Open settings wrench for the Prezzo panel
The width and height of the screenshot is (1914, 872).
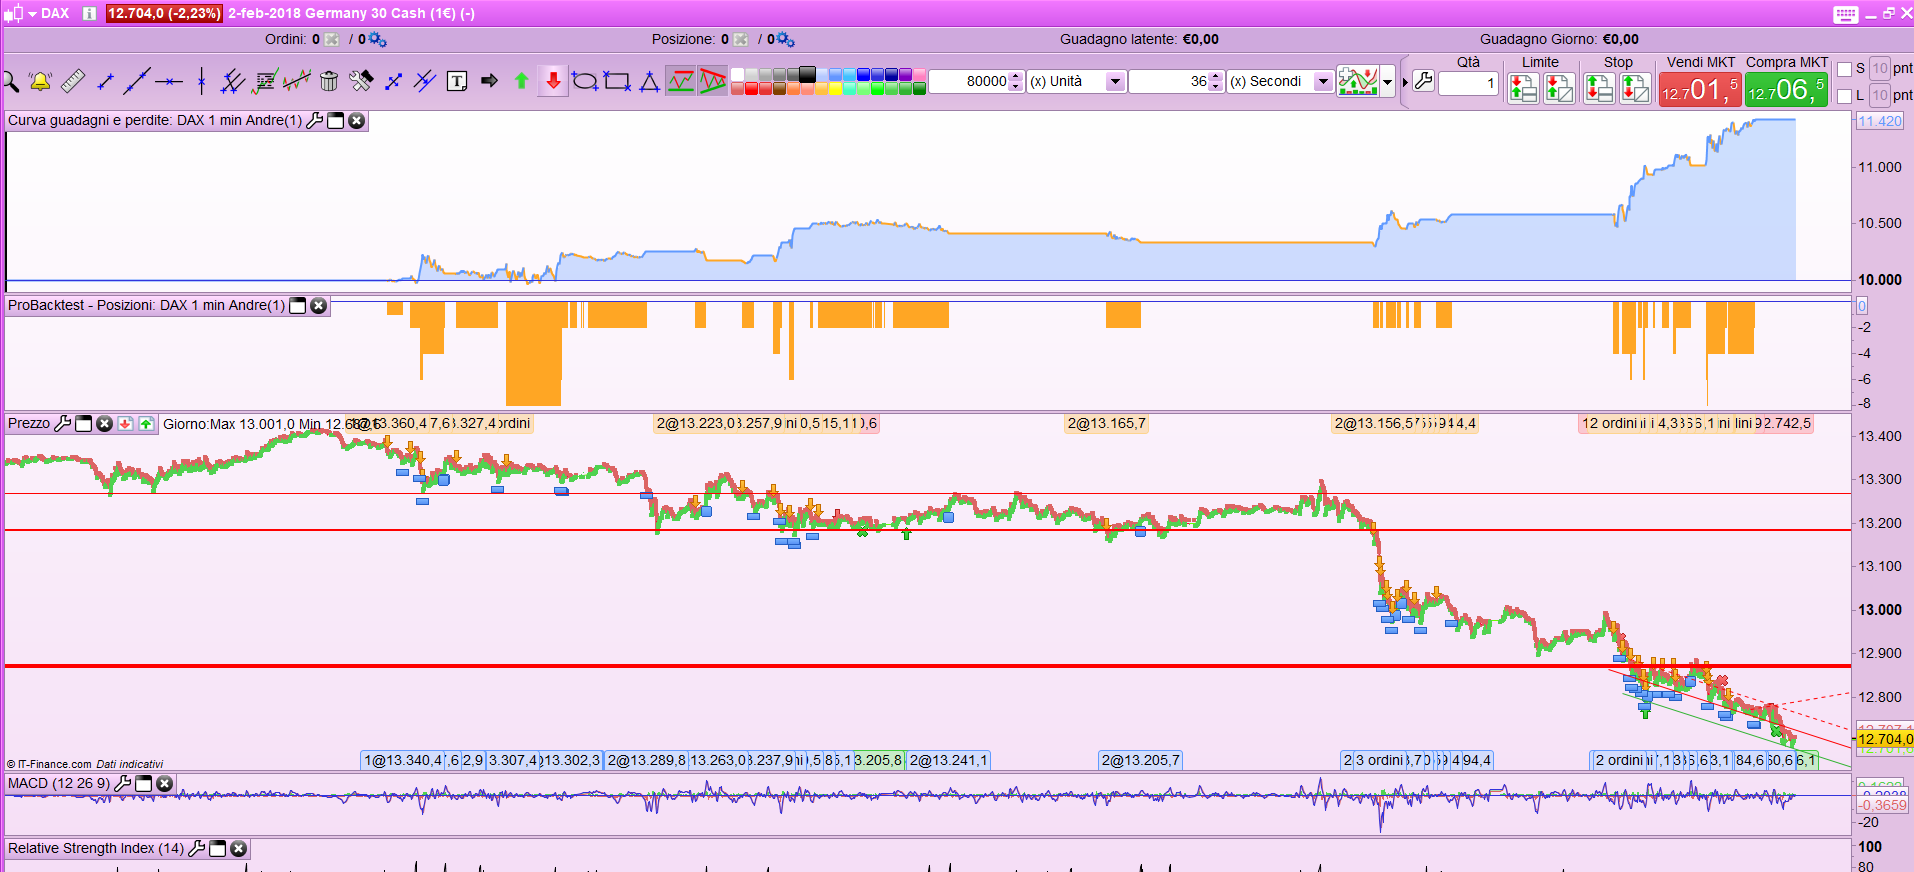[62, 424]
